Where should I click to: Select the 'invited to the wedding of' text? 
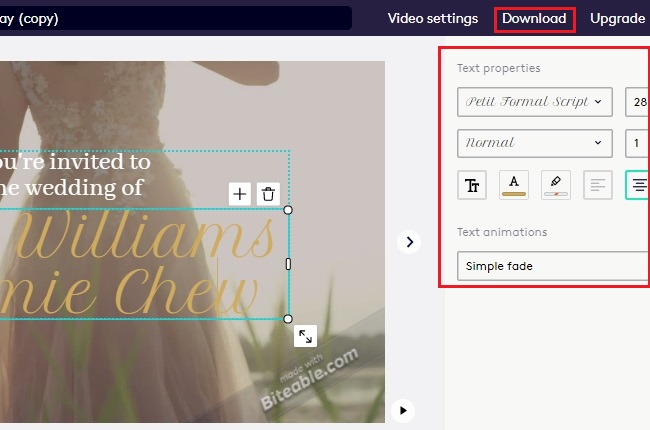coord(75,174)
